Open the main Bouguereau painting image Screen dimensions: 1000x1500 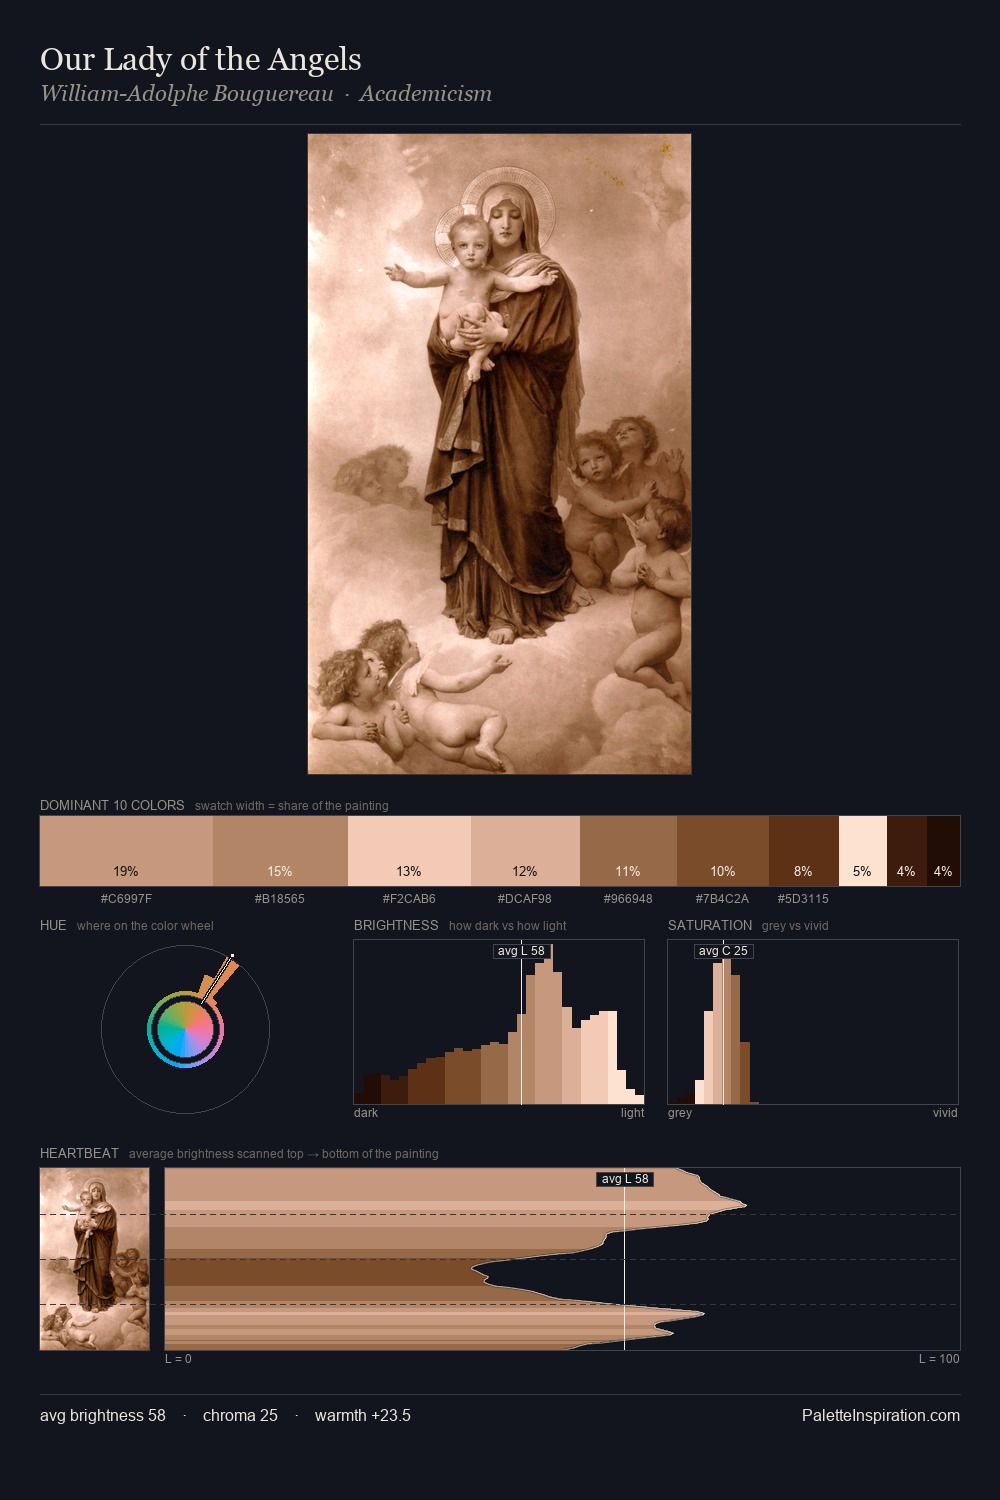[499, 454]
